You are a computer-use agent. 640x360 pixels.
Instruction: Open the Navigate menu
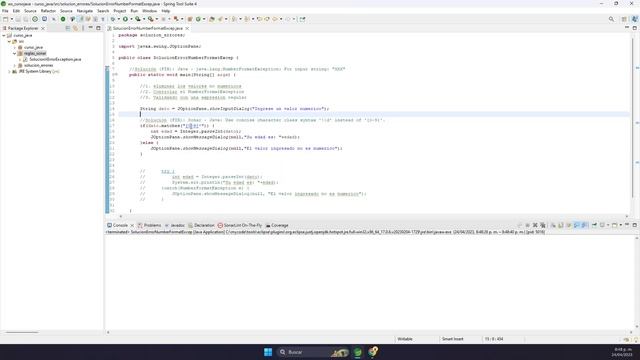point(84,11)
